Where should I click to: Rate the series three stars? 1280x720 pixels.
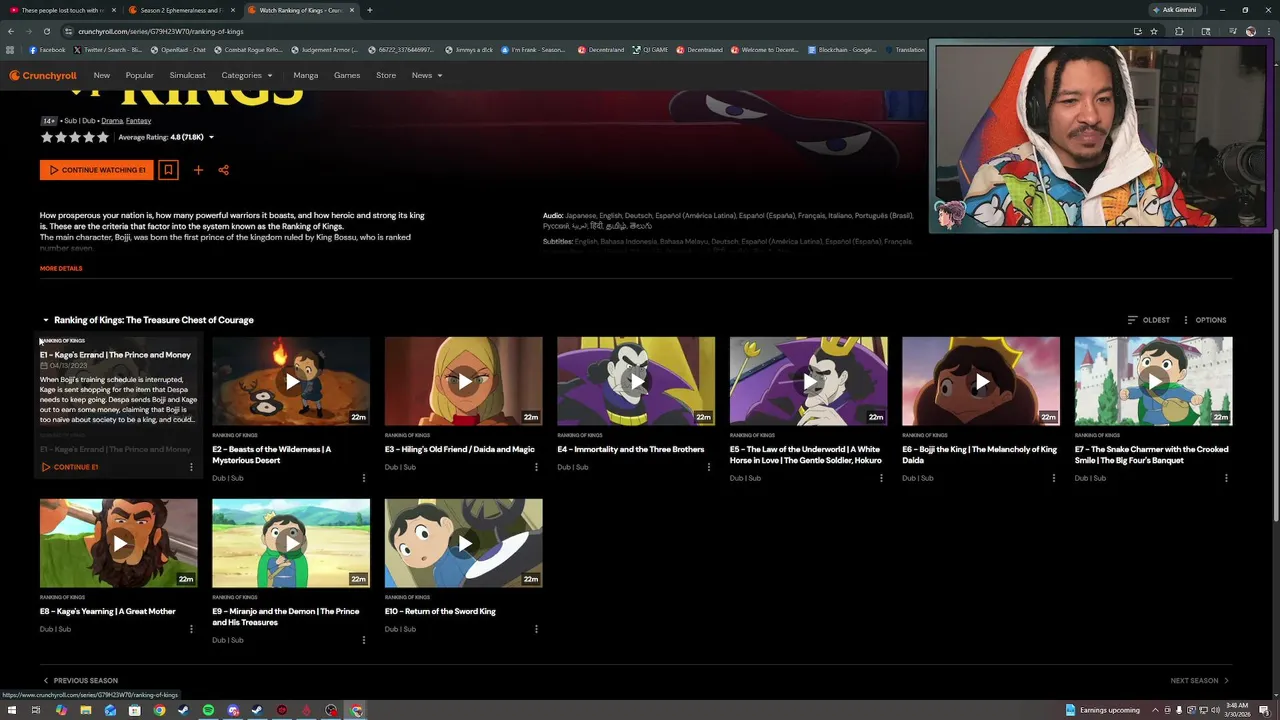[x=74, y=137]
